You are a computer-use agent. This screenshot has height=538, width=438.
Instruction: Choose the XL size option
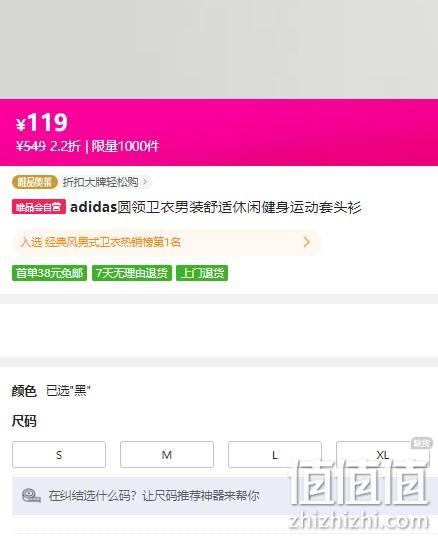(382, 455)
